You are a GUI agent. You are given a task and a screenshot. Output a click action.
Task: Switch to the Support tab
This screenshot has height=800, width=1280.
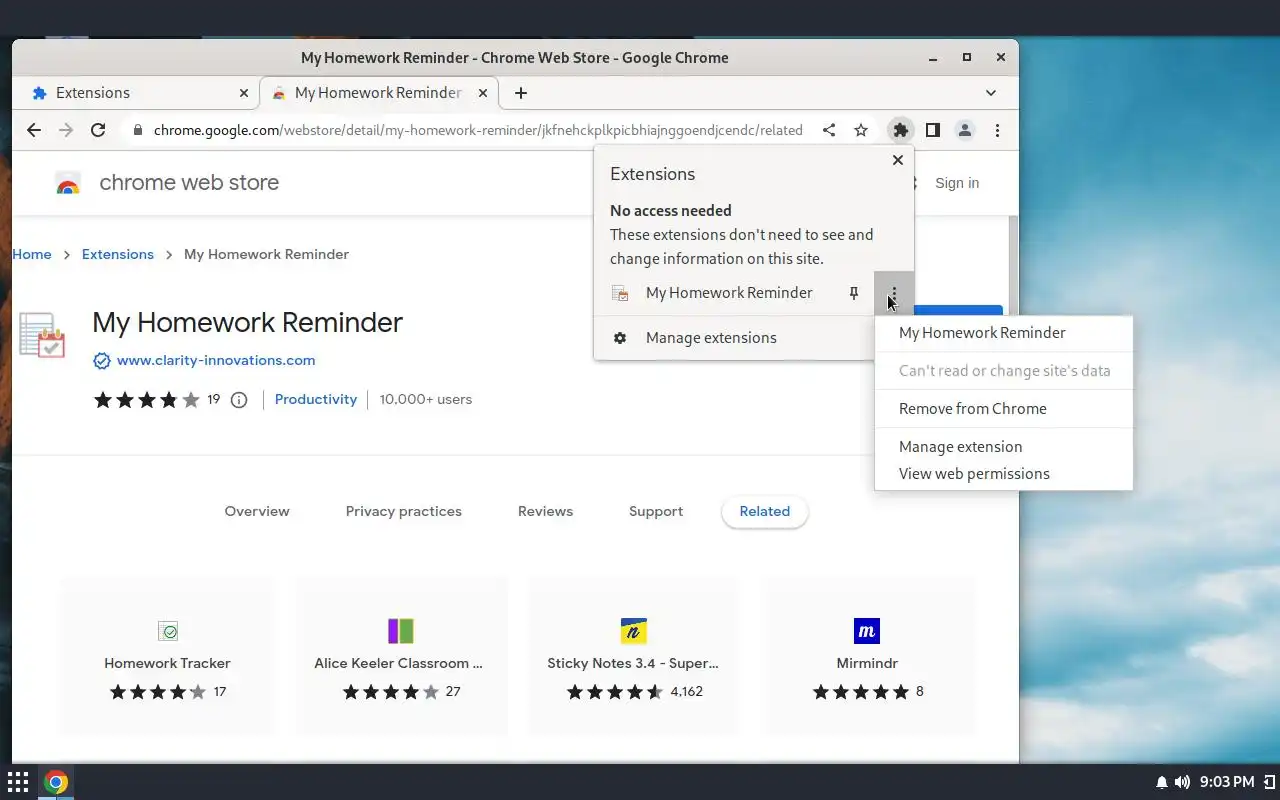[656, 511]
